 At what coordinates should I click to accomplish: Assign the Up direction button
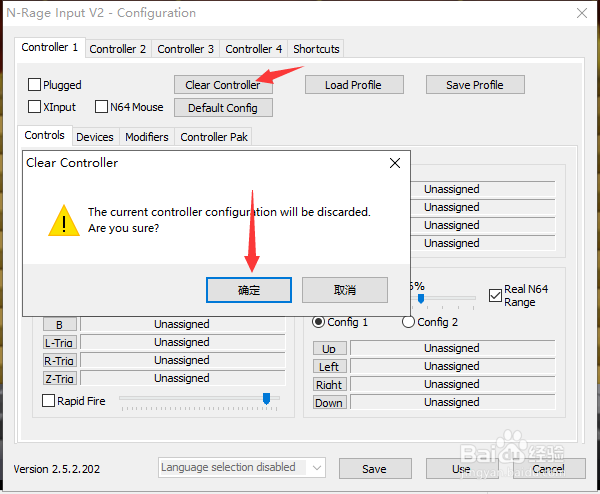[329, 349]
